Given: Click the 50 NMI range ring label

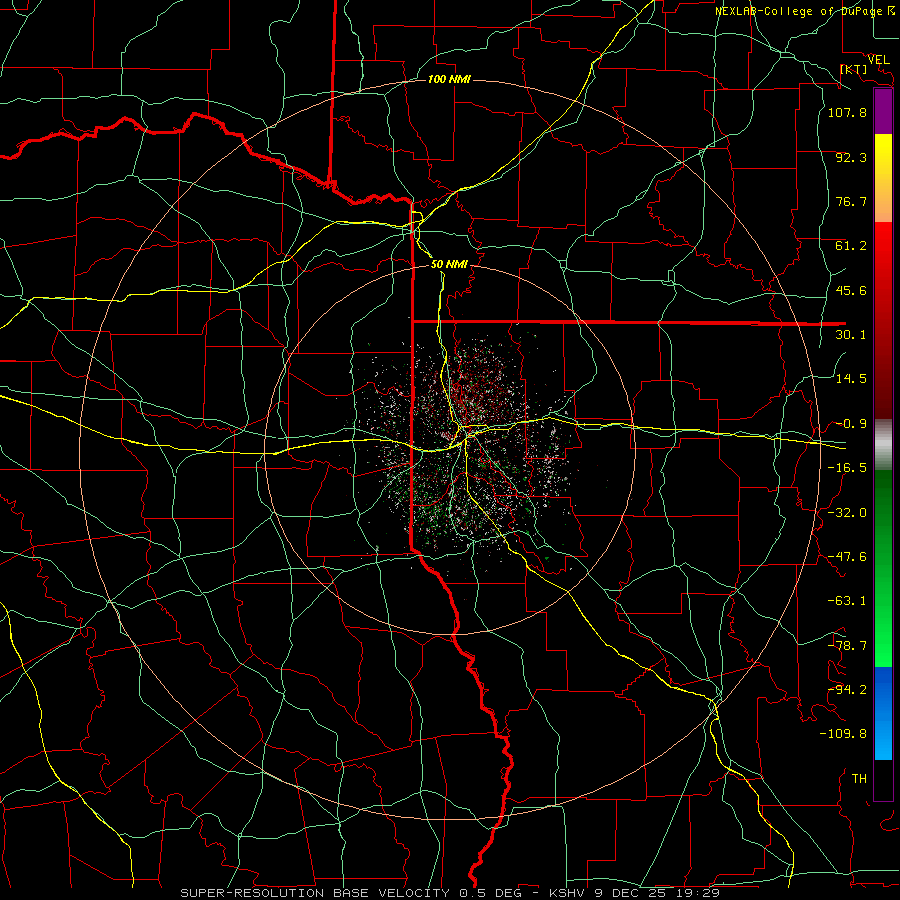Looking at the screenshot, I should point(449,264).
